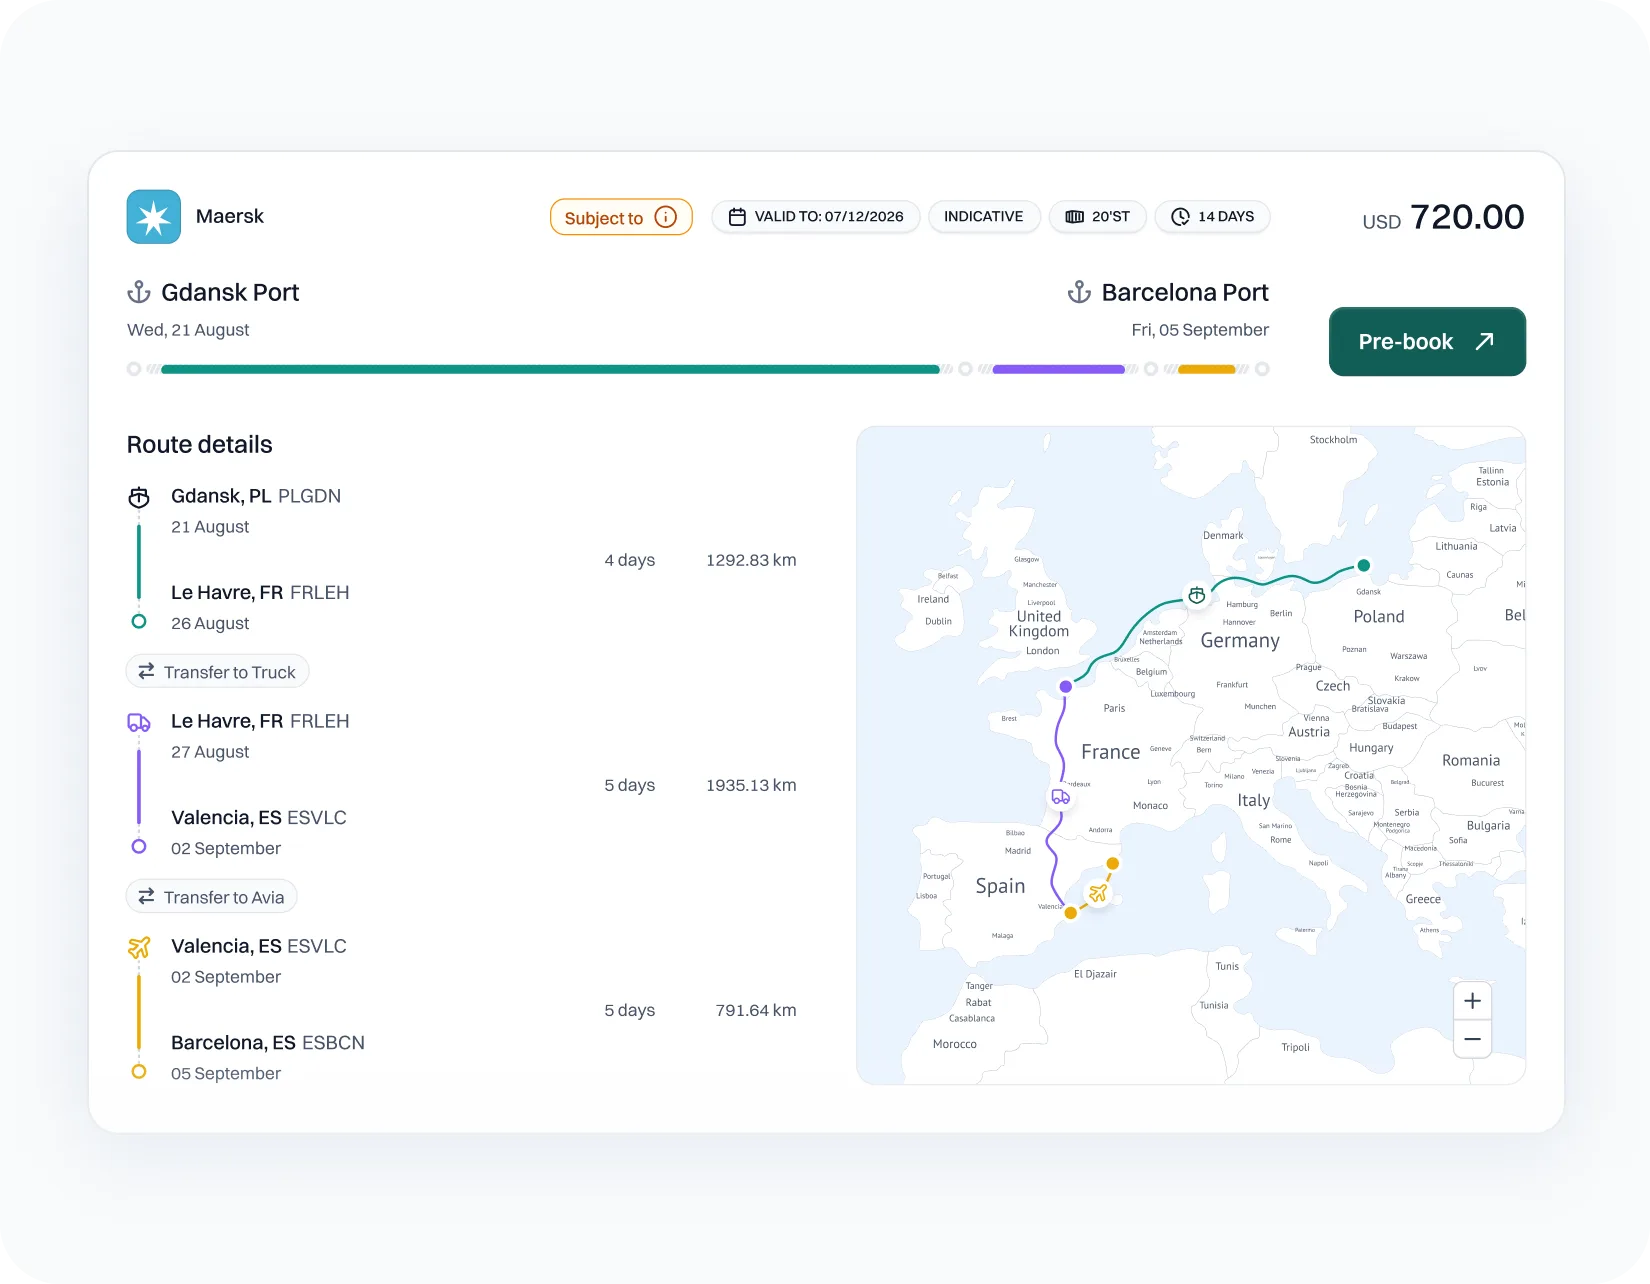Click the purple Le Havre dot on the map
Screen dimensions: 1650x1284
1066,687
